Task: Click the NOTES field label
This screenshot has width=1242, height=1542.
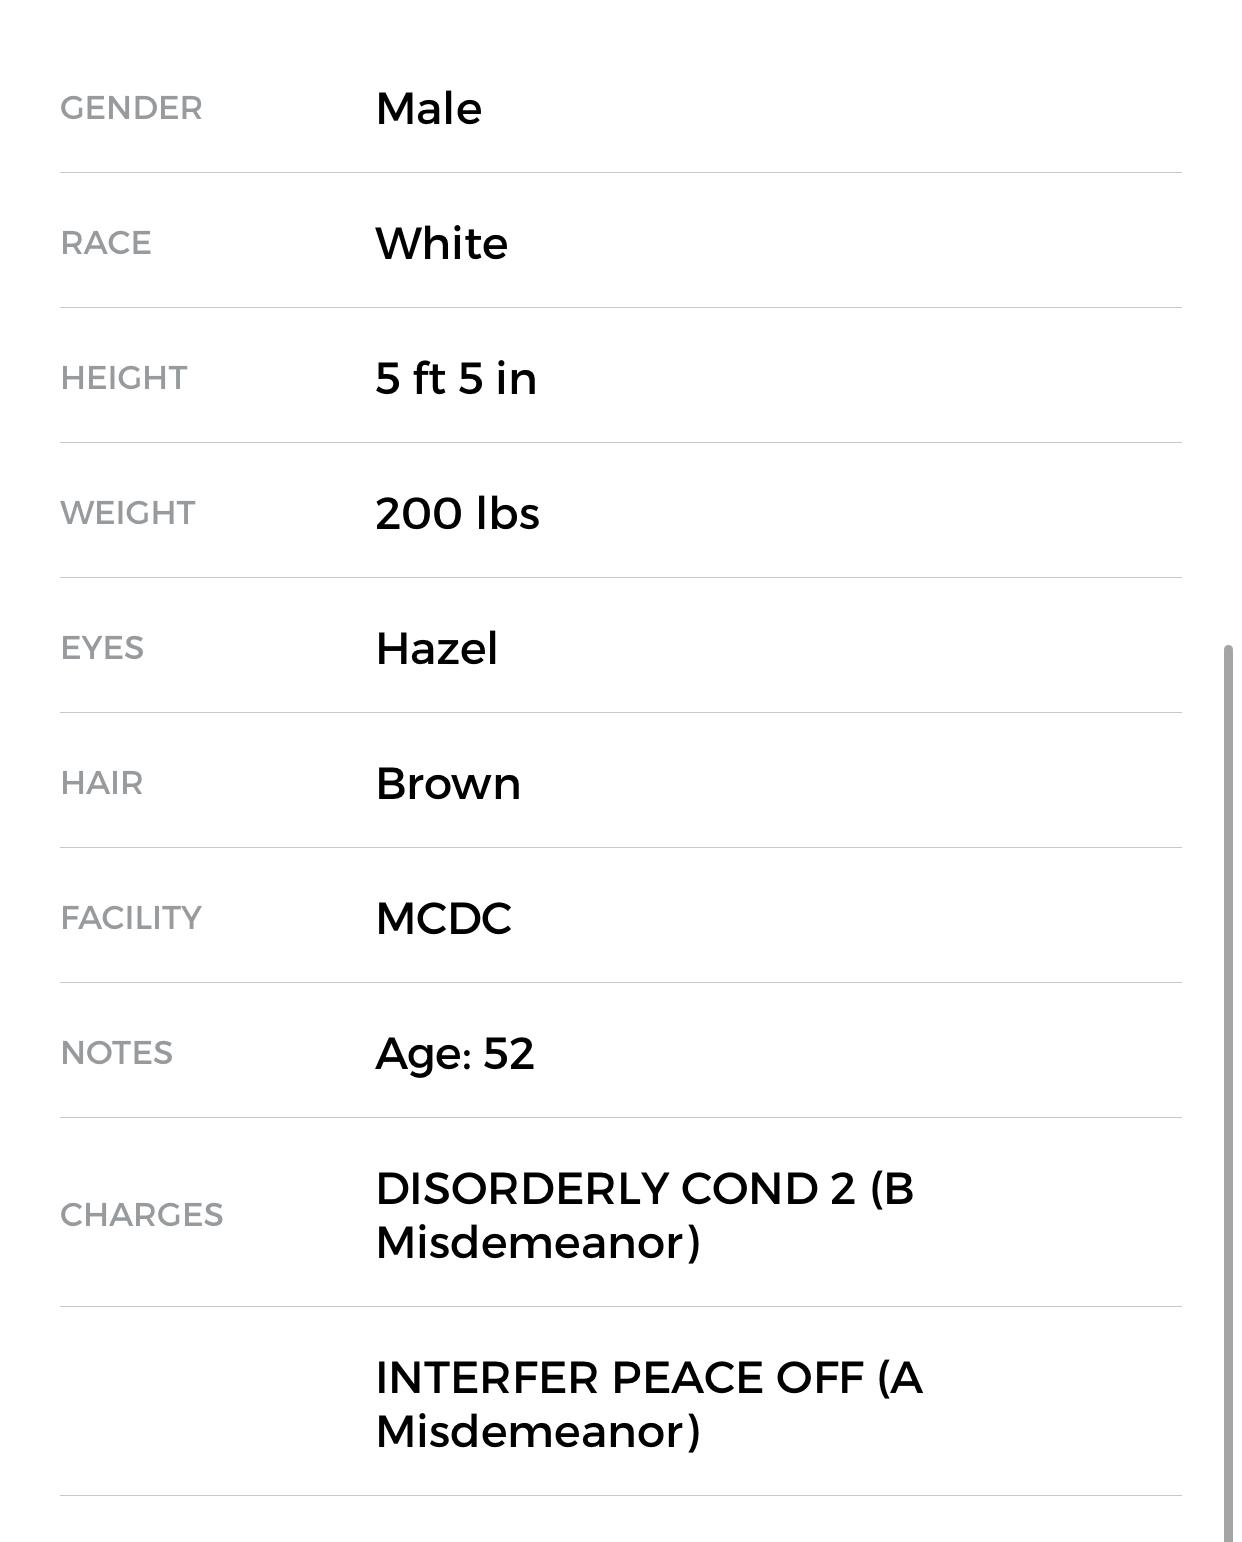Action: point(117,1053)
